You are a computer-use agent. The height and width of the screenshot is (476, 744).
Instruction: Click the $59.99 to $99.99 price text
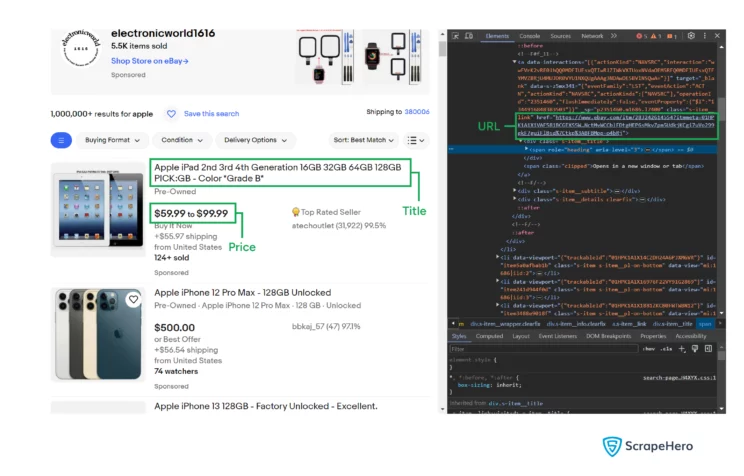pyautogui.click(x=191, y=214)
